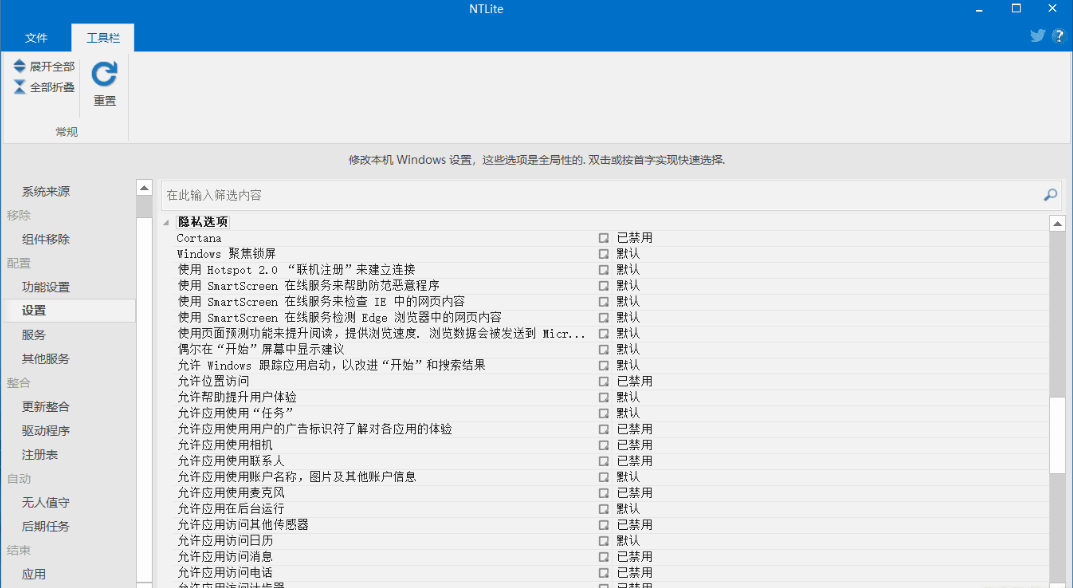
Task: Open the help question mark icon
Action: 1058,36
